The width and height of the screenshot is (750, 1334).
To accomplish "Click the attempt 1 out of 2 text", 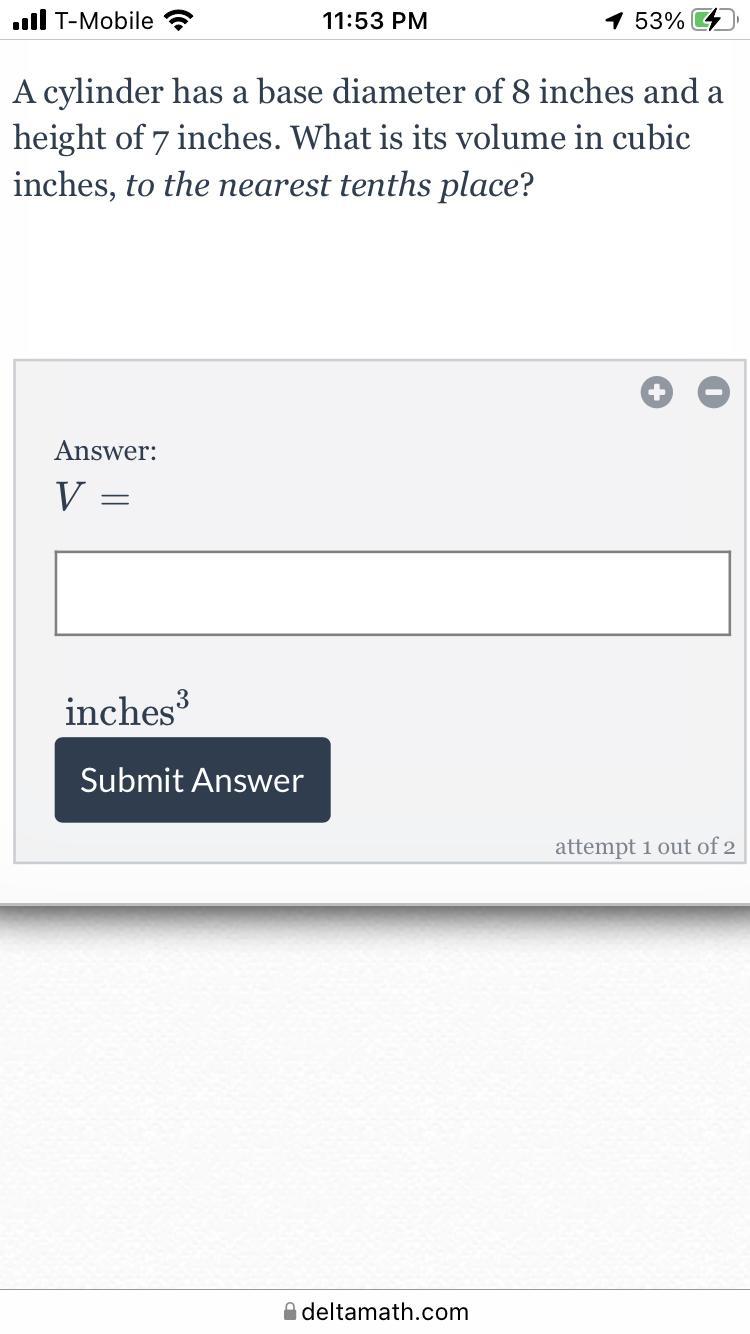I will tap(645, 847).
